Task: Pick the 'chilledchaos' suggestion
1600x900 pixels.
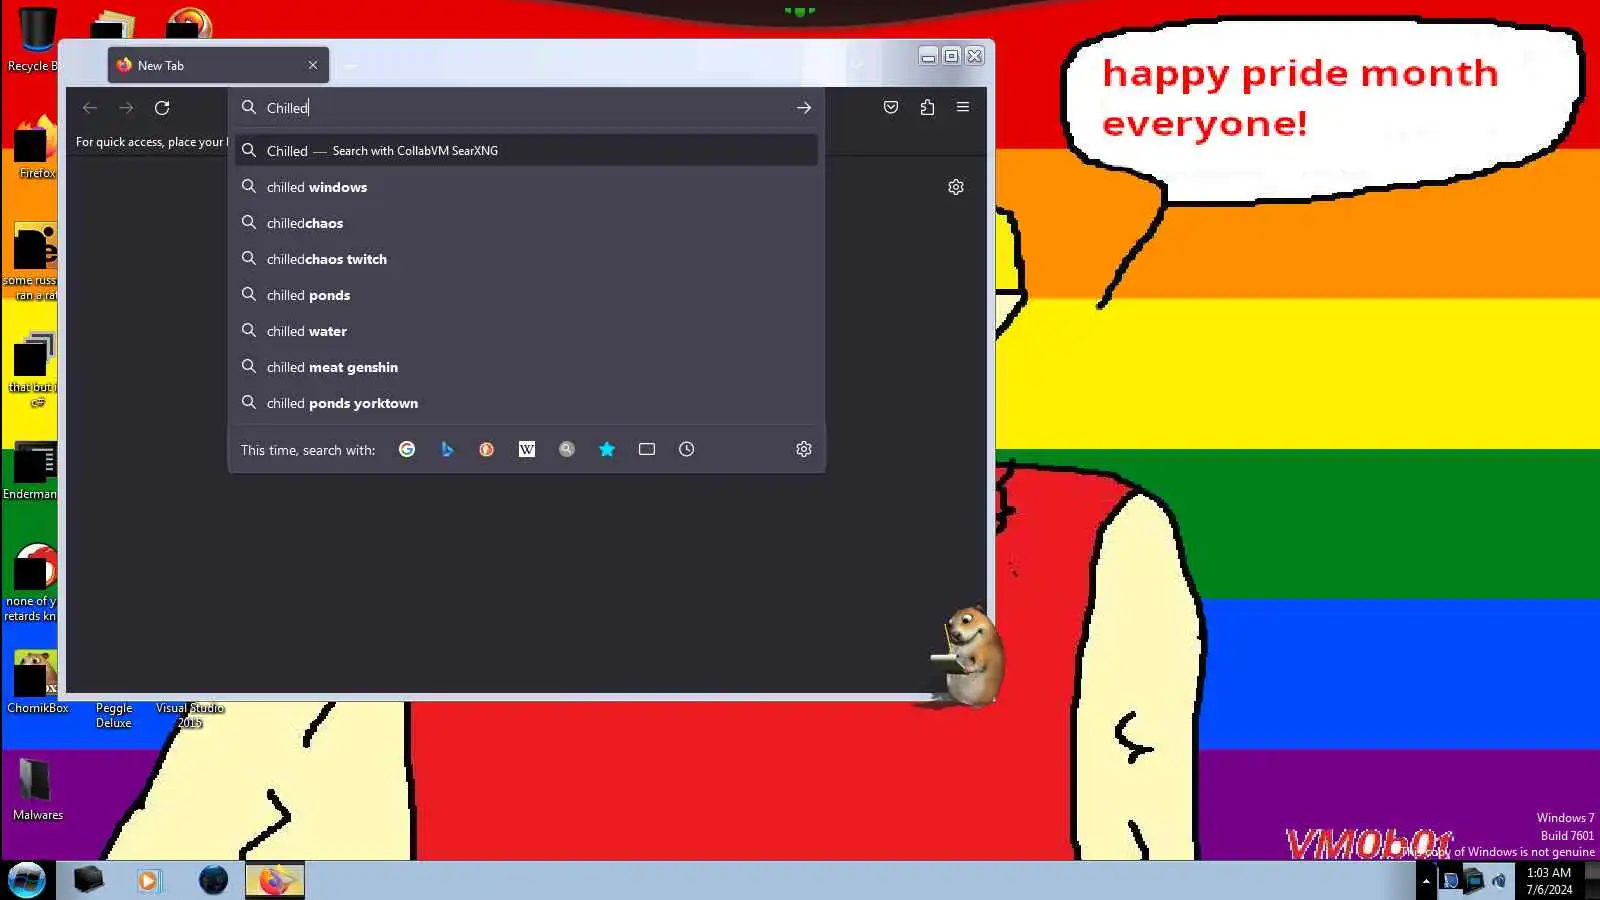Action: click(x=527, y=223)
